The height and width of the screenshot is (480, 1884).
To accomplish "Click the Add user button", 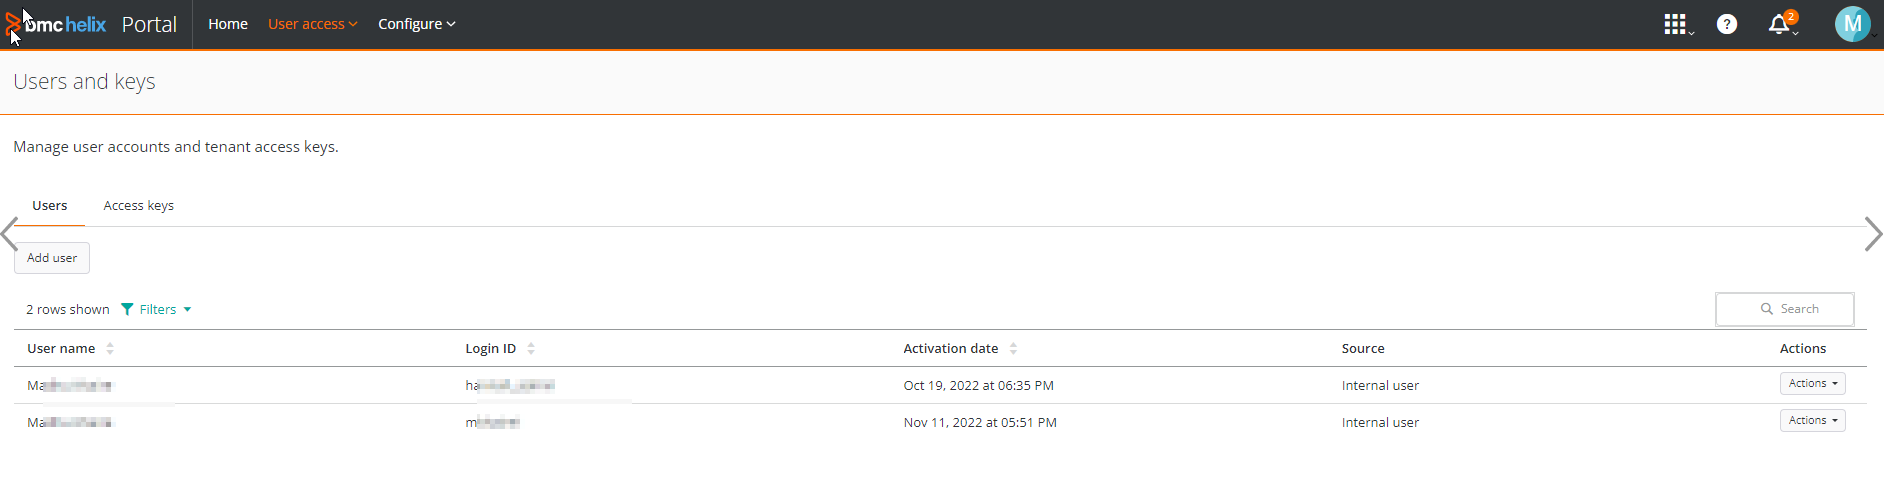I will [52, 258].
